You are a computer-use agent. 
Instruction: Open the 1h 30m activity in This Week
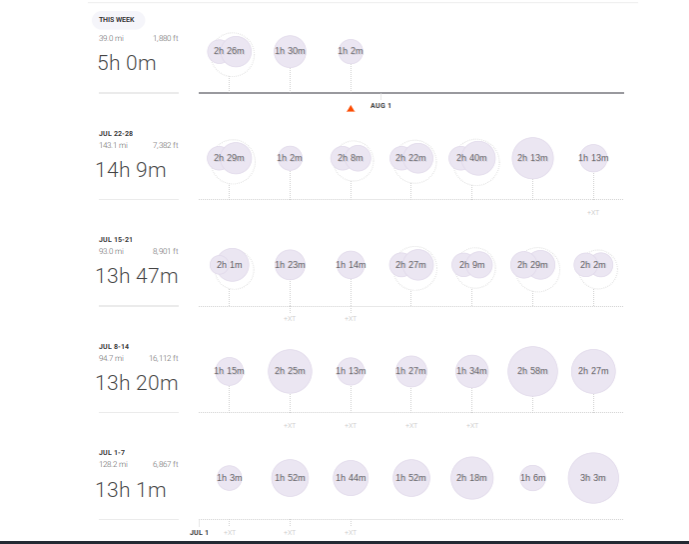[x=290, y=51]
